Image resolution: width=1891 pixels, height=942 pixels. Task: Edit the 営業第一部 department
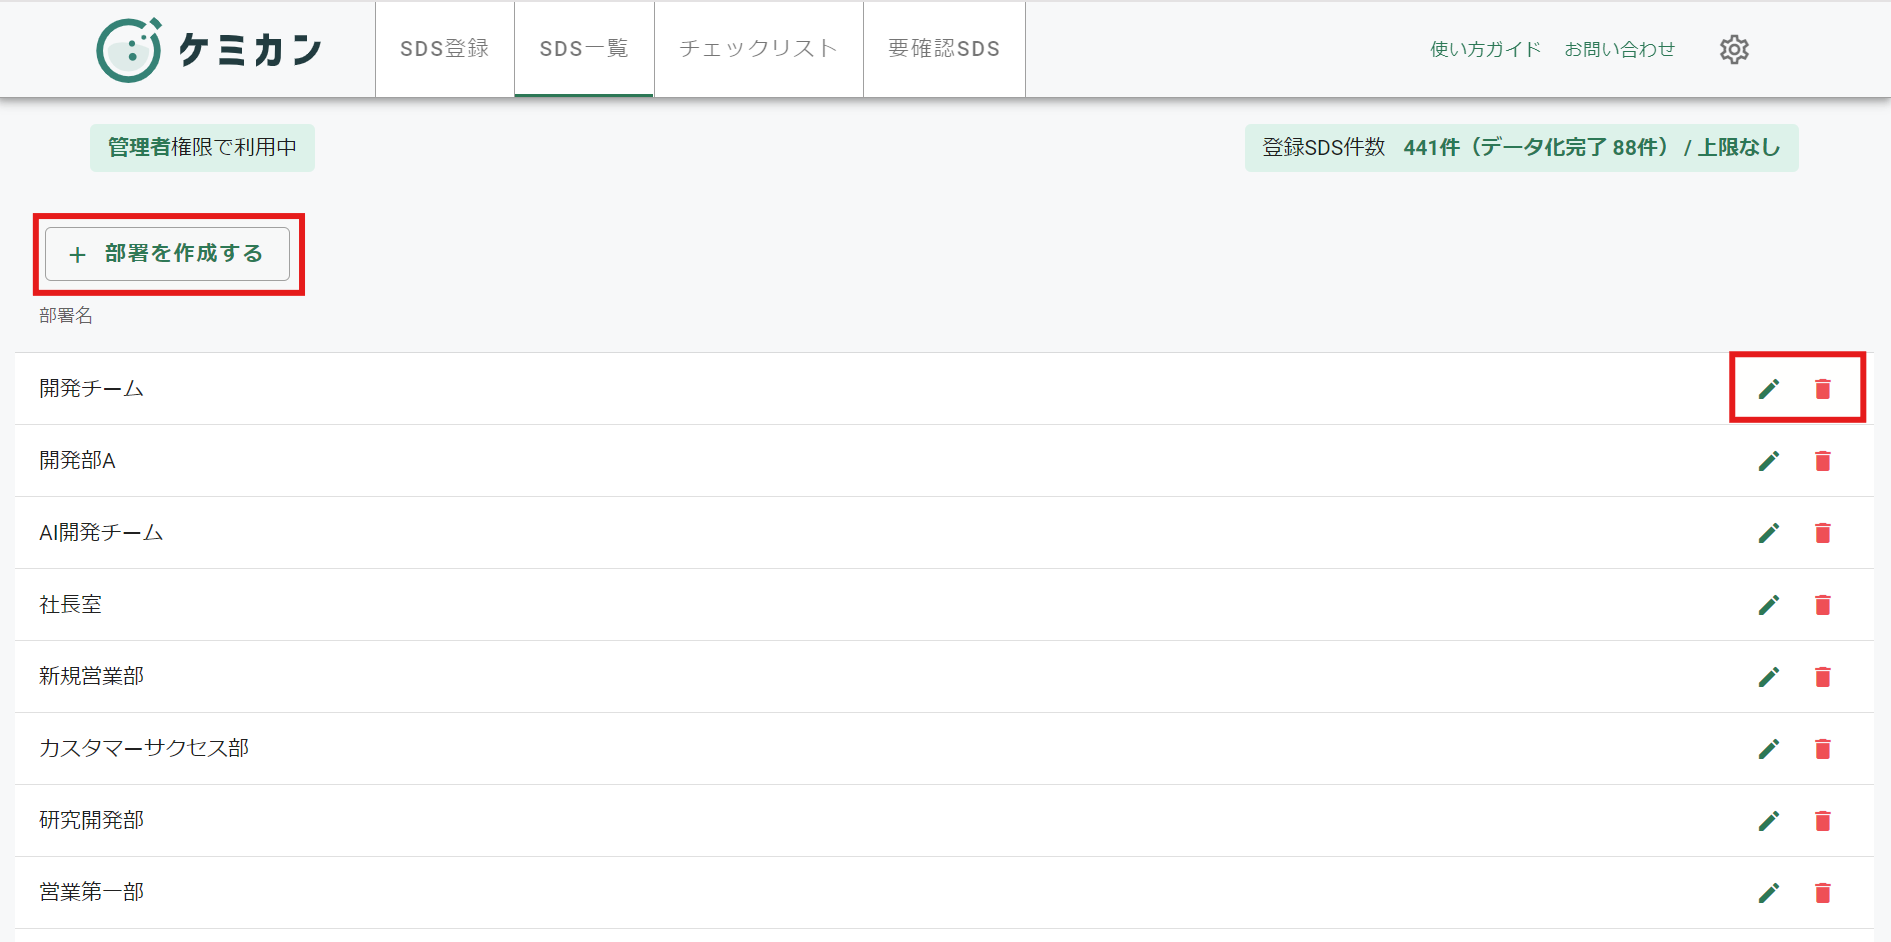point(1769,893)
